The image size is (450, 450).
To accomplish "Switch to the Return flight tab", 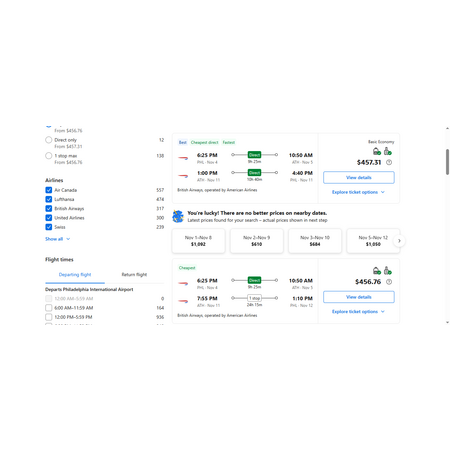I will click(134, 275).
